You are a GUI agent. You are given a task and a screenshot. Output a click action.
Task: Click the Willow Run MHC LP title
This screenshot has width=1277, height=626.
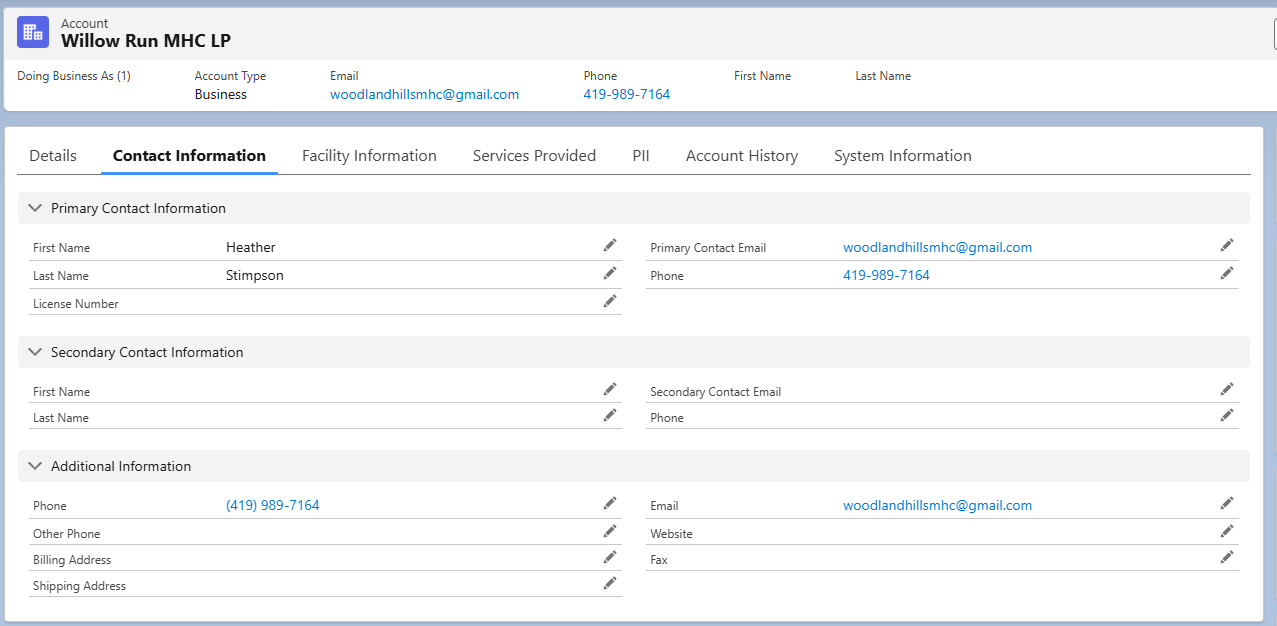click(x=146, y=41)
